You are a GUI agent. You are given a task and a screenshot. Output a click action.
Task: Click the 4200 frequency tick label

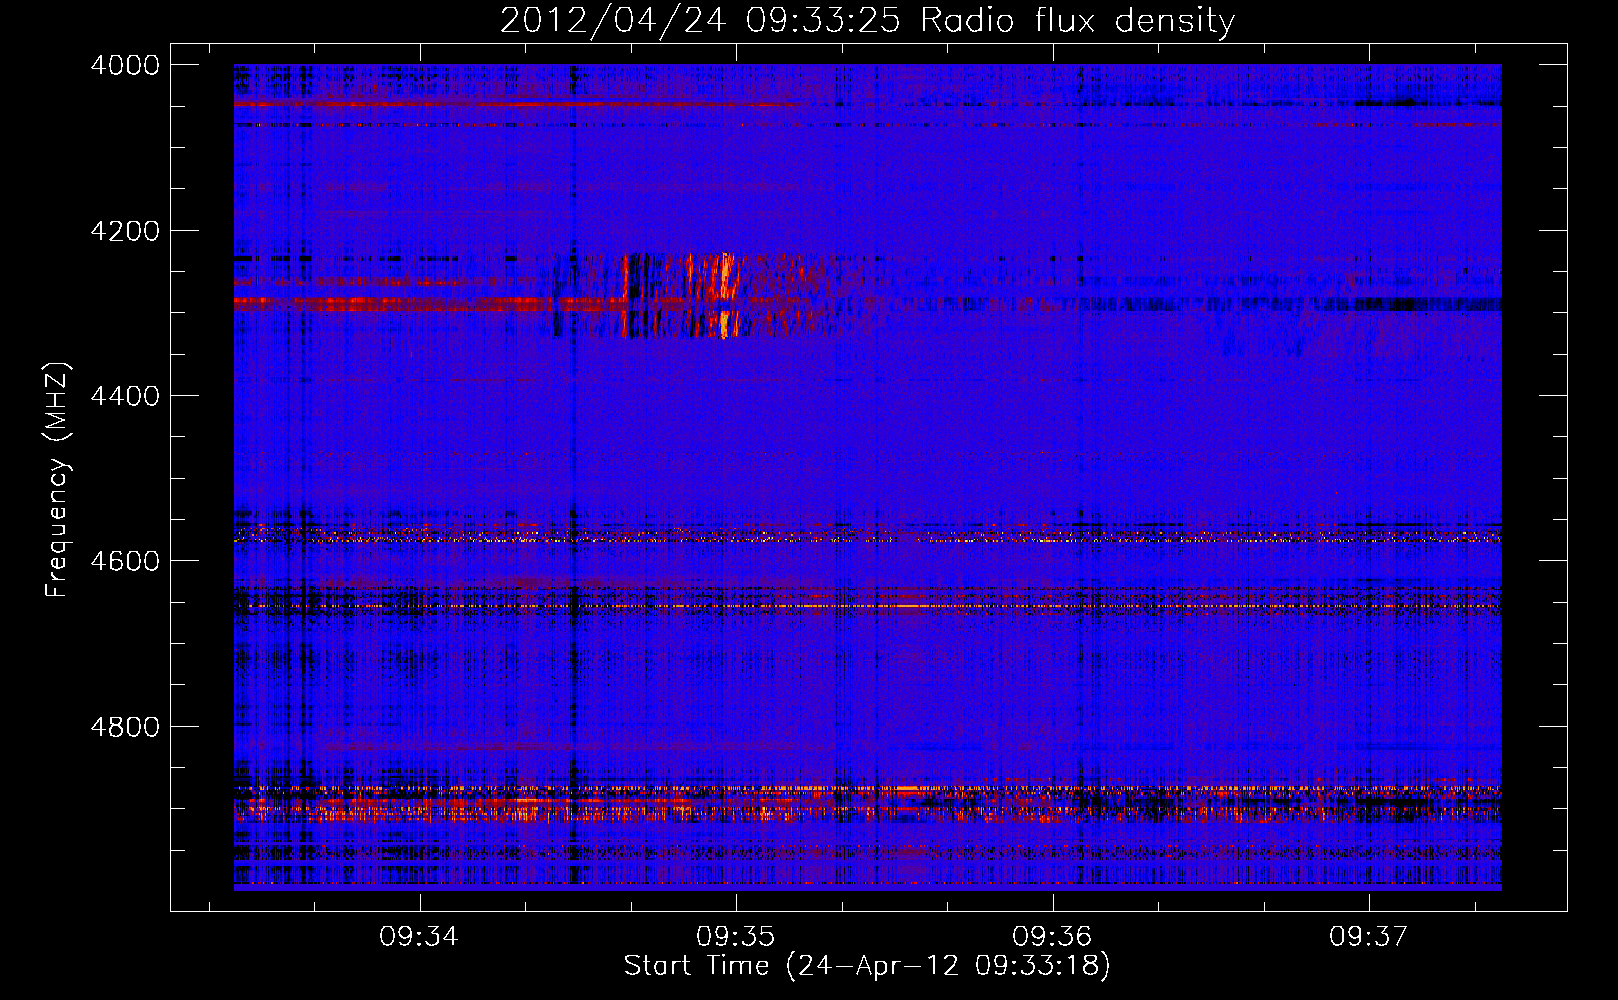click(125, 231)
